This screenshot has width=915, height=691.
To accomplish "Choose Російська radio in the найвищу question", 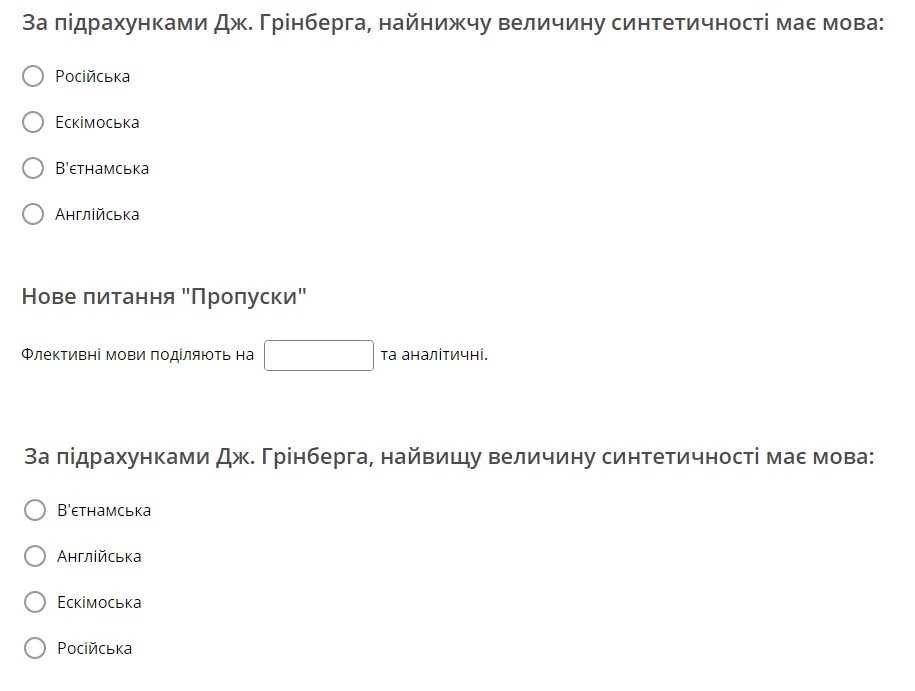I will tap(35, 648).
